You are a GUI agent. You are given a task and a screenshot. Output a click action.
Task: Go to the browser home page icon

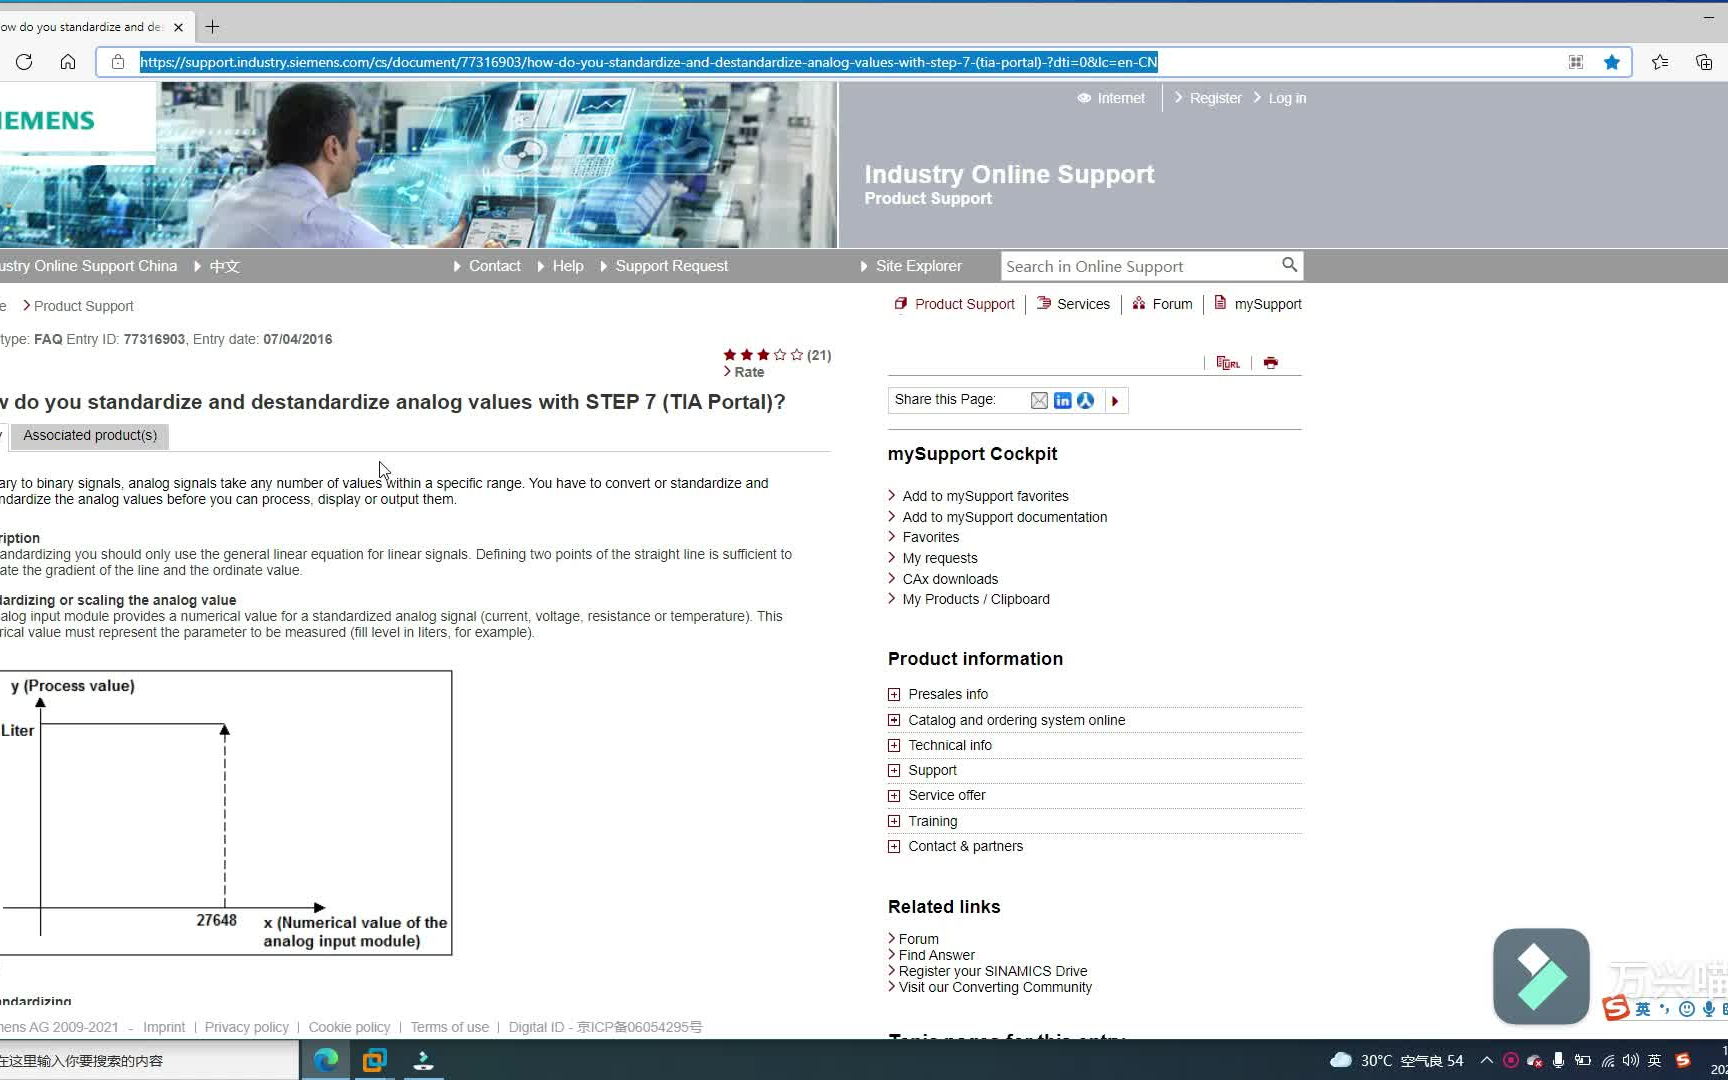click(x=68, y=62)
